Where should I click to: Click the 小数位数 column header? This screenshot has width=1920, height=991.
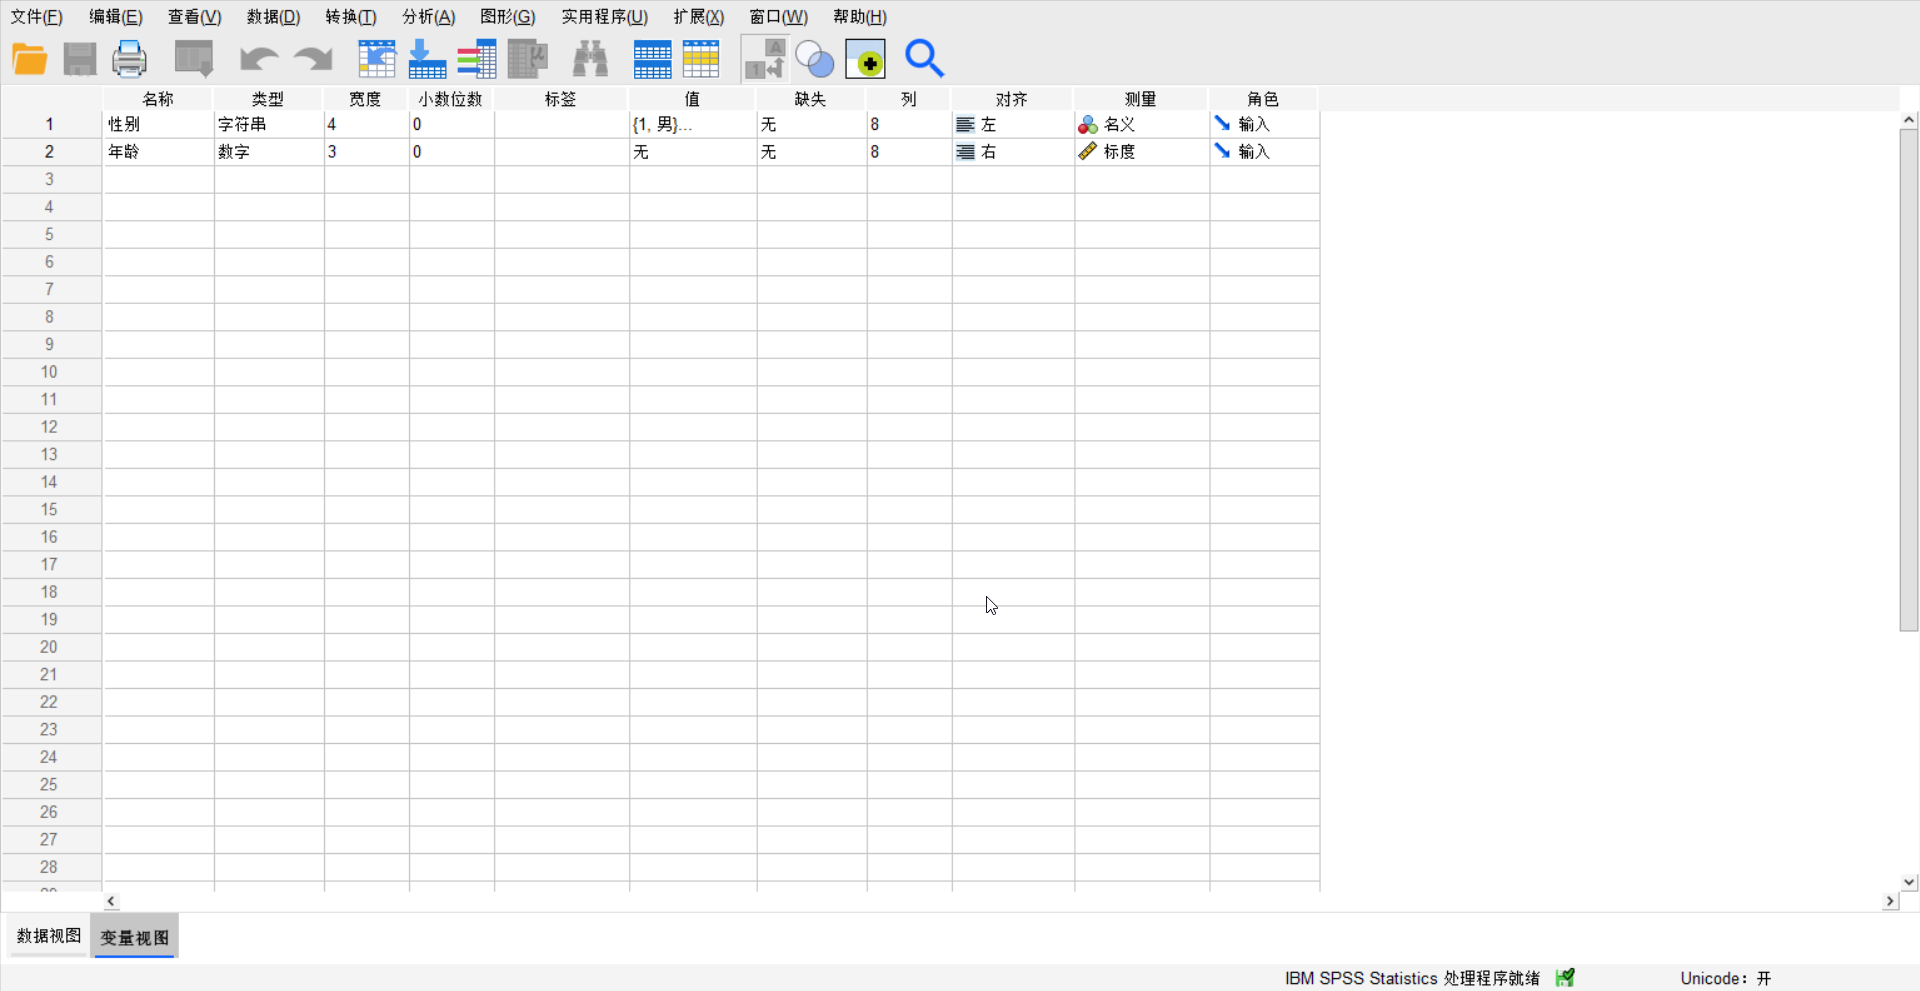pyautogui.click(x=451, y=99)
